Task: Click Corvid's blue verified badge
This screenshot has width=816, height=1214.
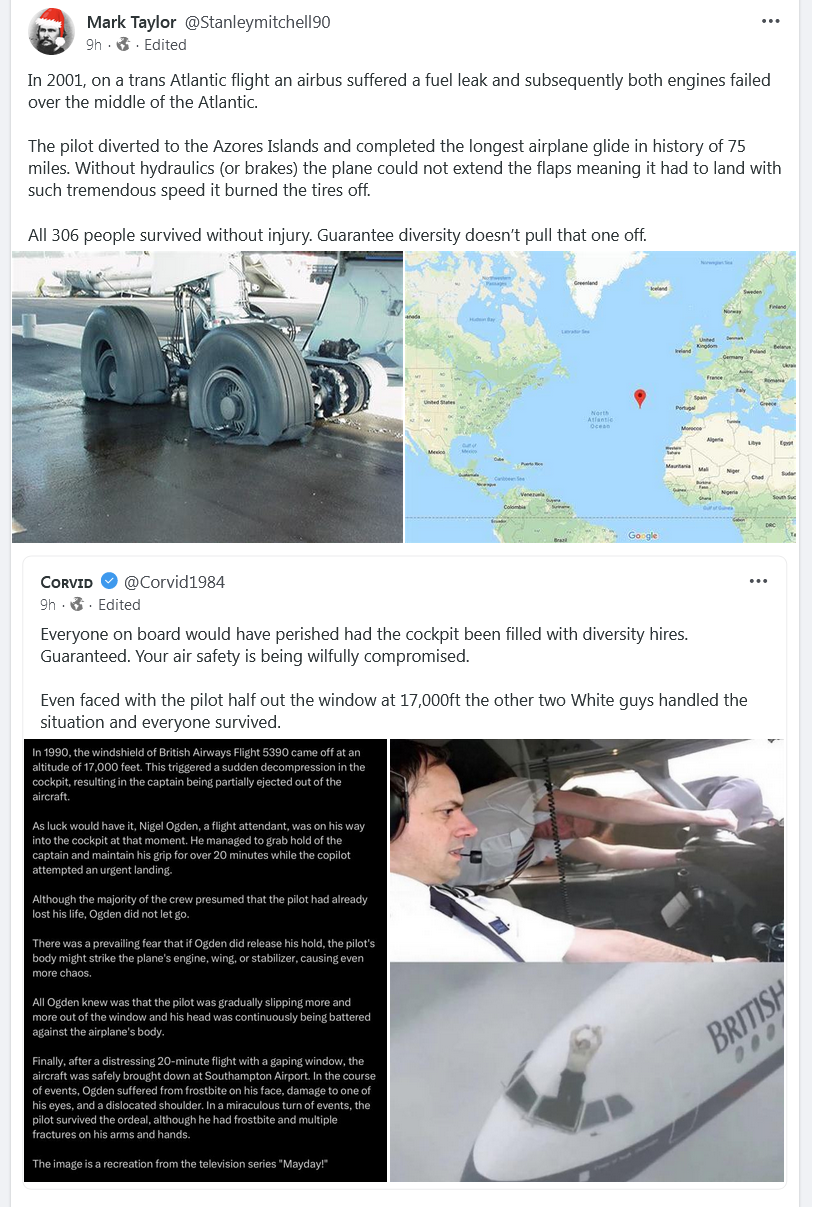Action: (109, 581)
